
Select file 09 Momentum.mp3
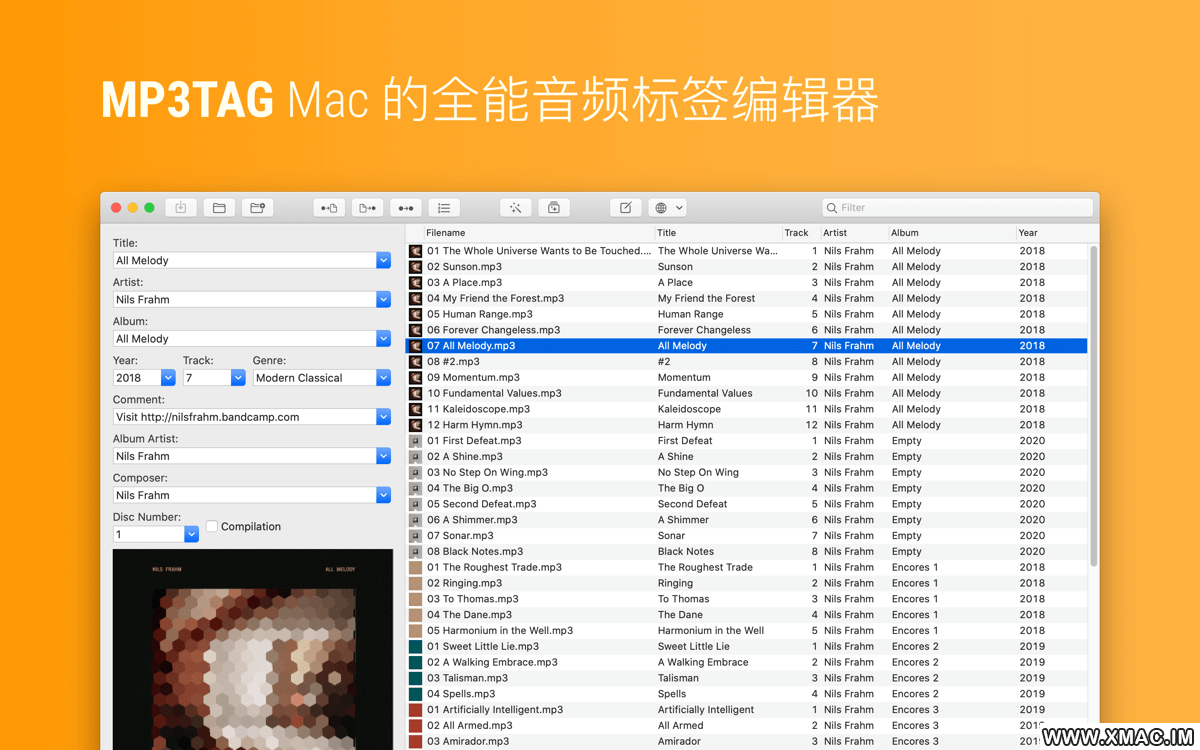point(473,378)
